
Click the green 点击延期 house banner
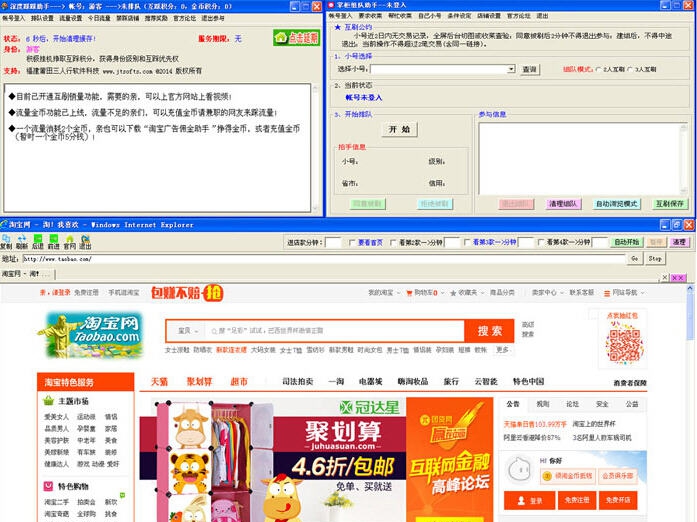[296, 38]
